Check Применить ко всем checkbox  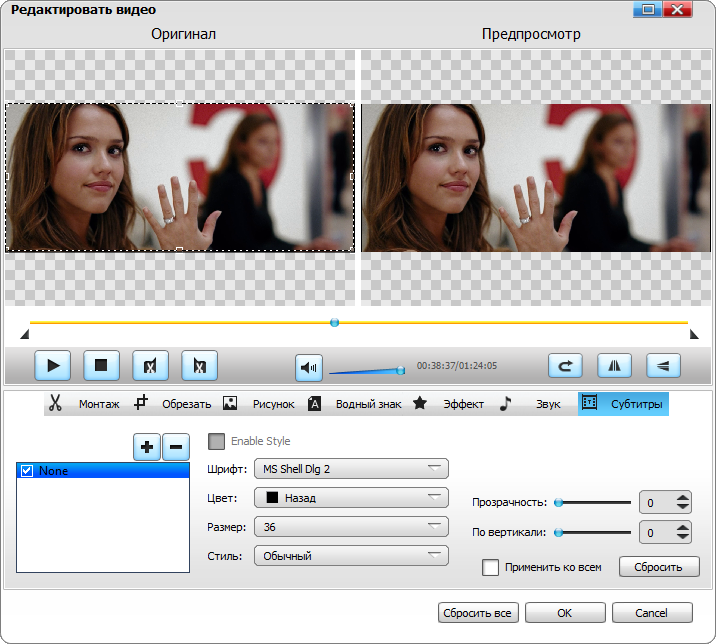[490, 567]
